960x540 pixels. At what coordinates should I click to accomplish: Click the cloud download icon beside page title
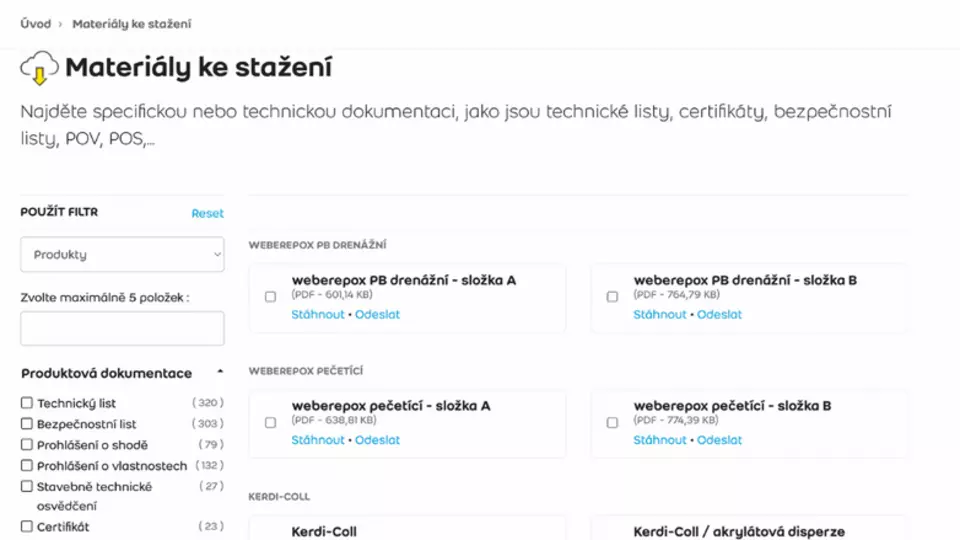39,67
